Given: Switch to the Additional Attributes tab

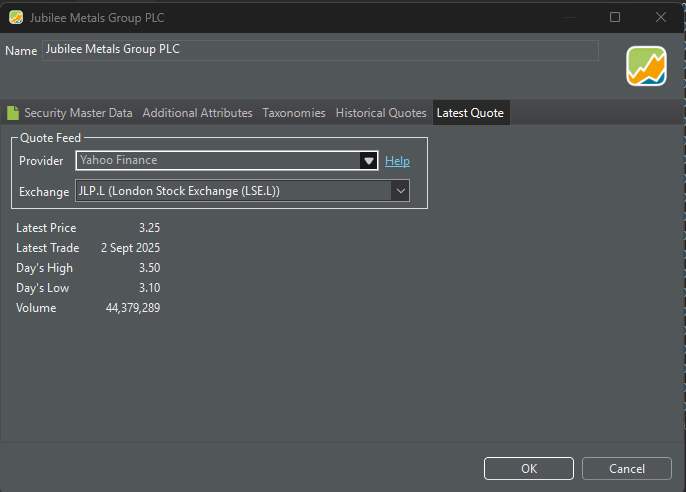Looking at the screenshot, I should [x=197, y=113].
